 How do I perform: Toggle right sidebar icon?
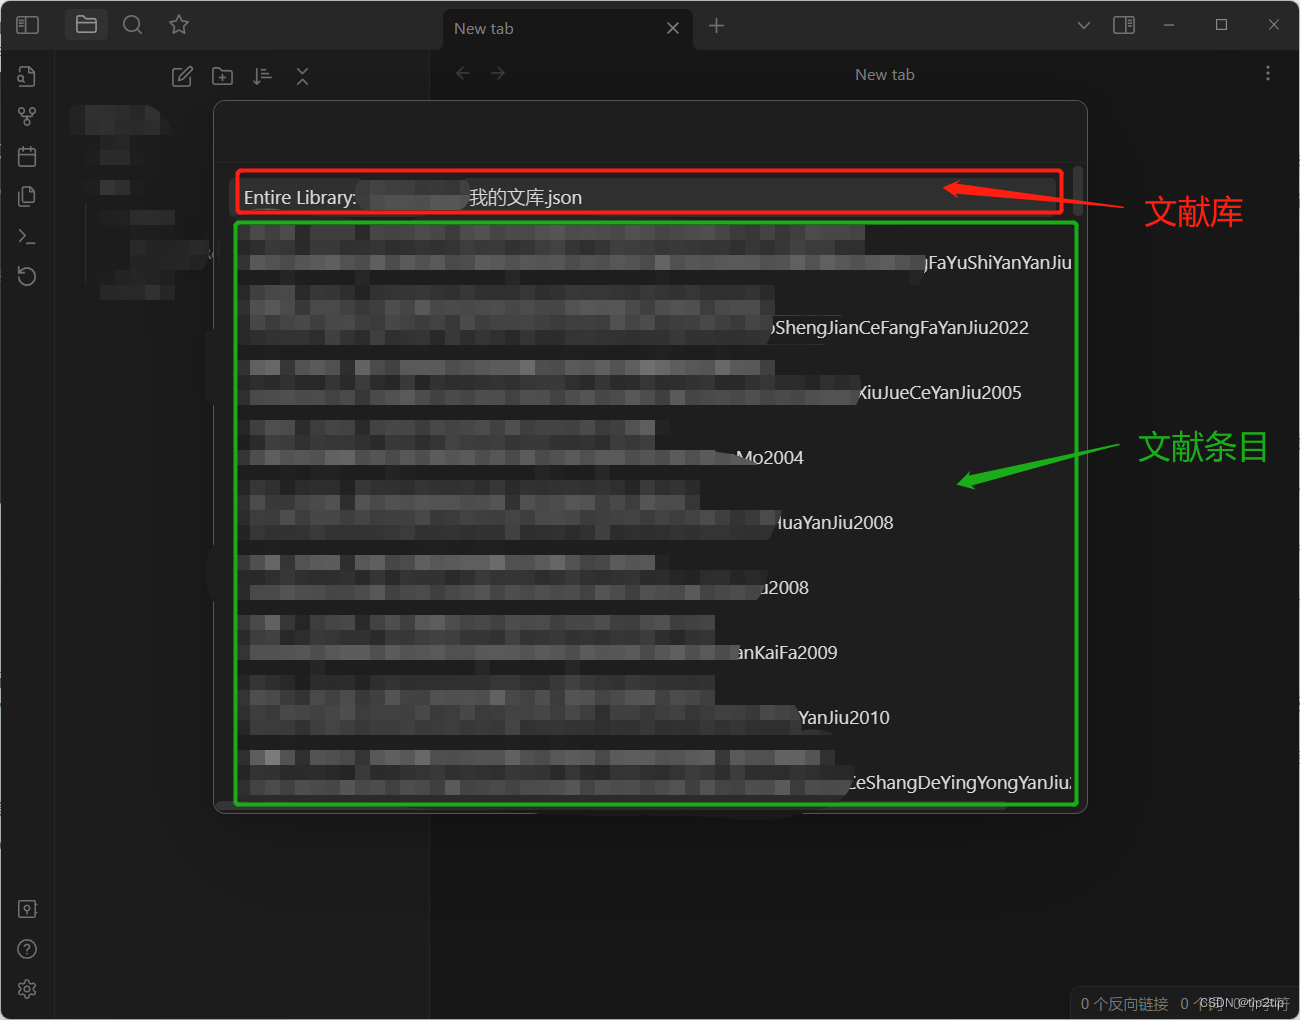coord(1124,25)
